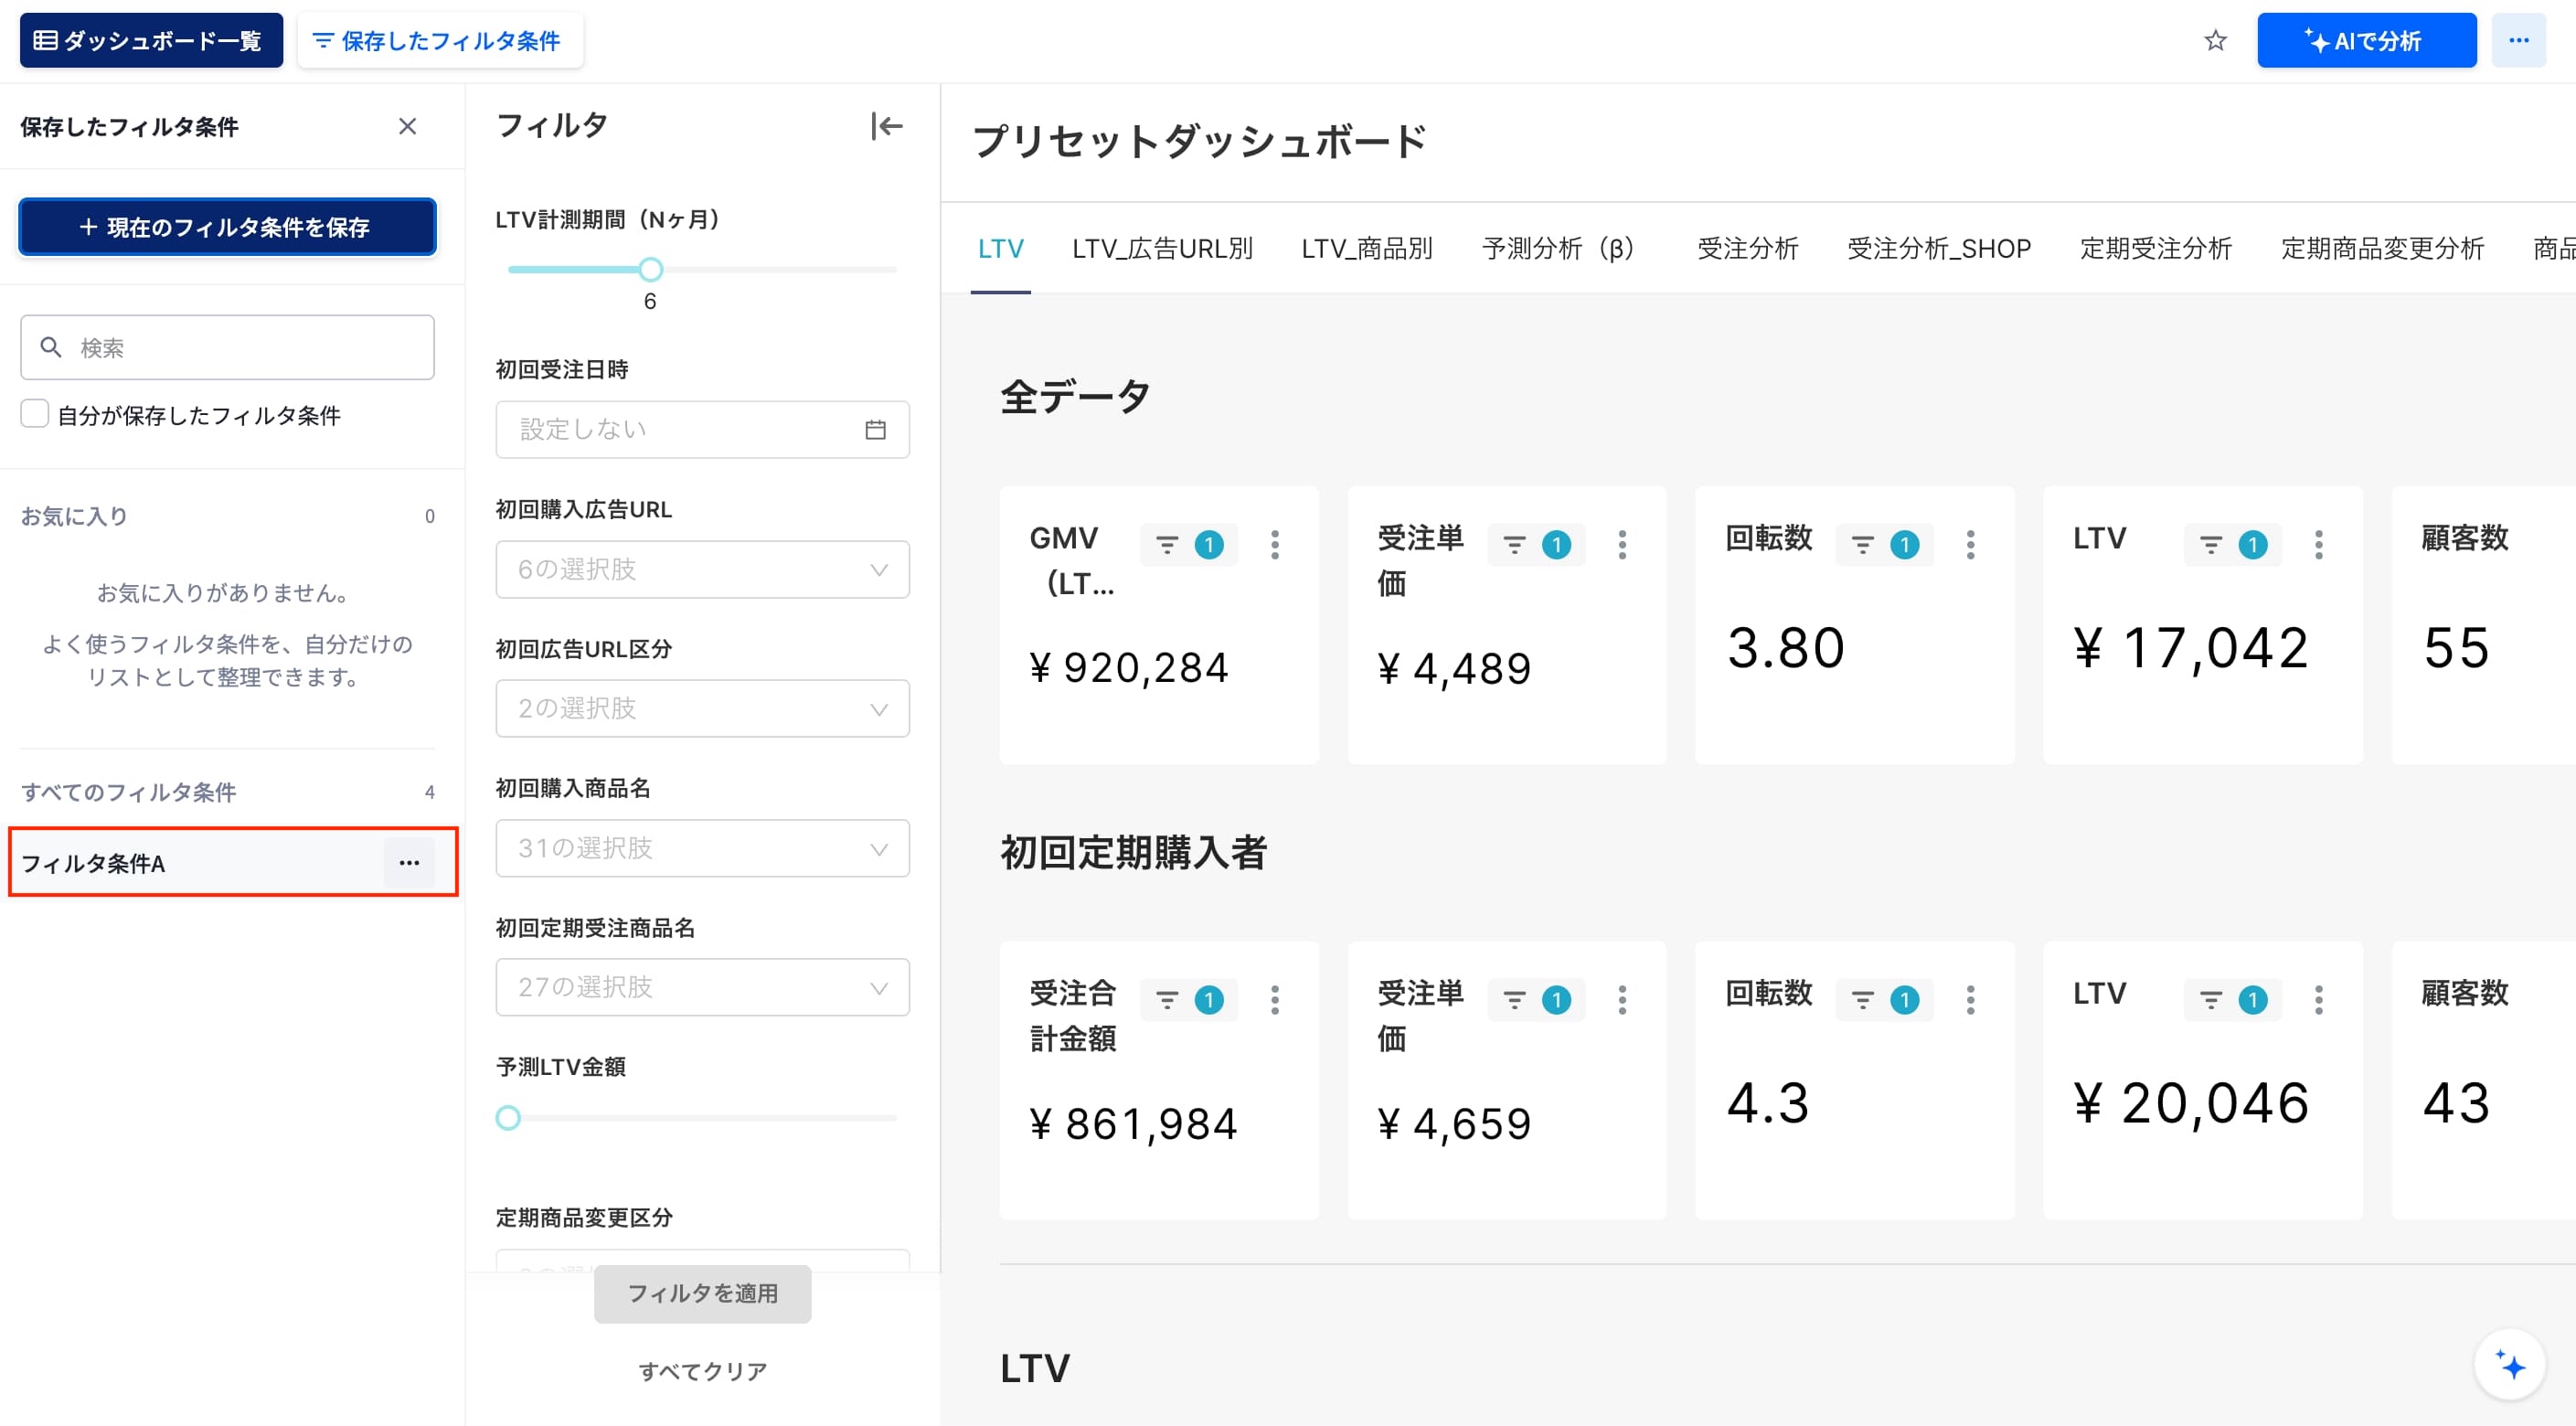This screenshot has height=1426, width=2576.
Task: Open the top-right three-dot options menu
Action: pyautogui.click(x=2518, y=41)
